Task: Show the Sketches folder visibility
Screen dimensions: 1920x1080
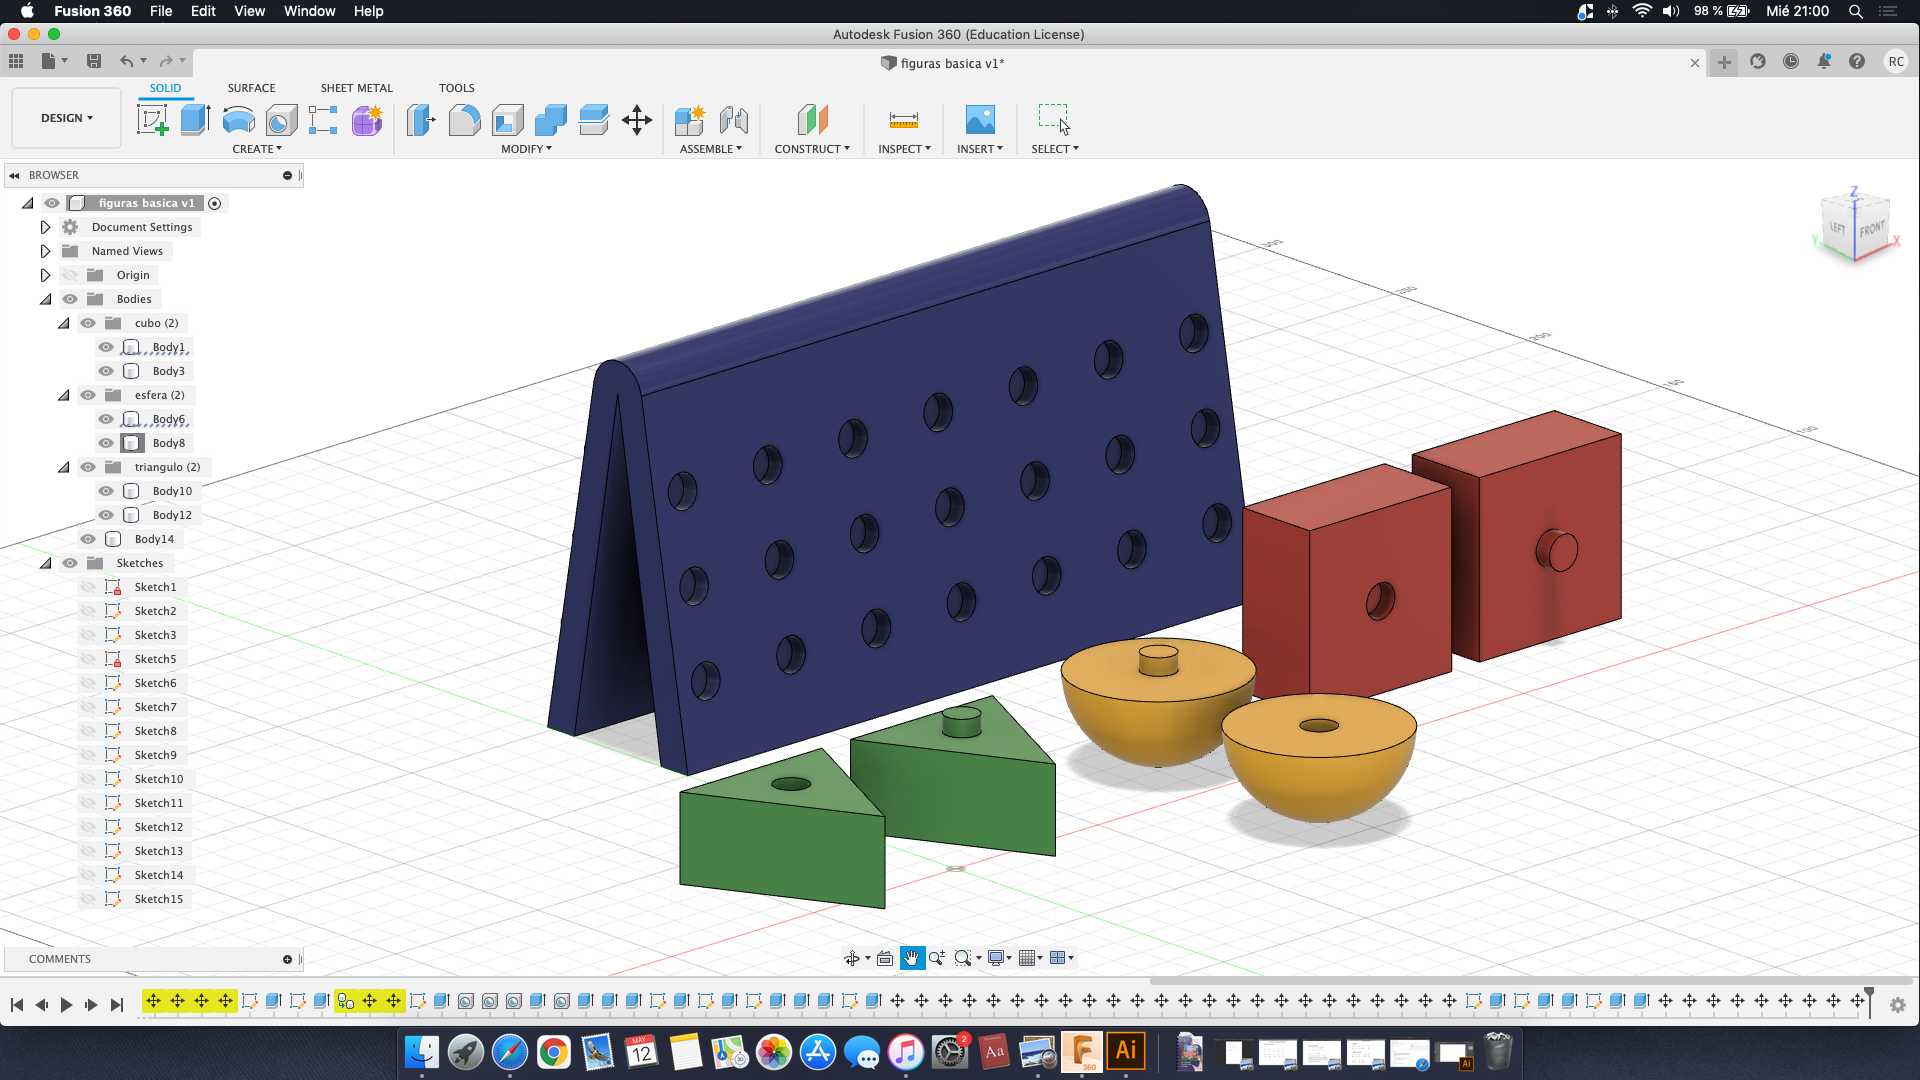Action: point(70,563)
